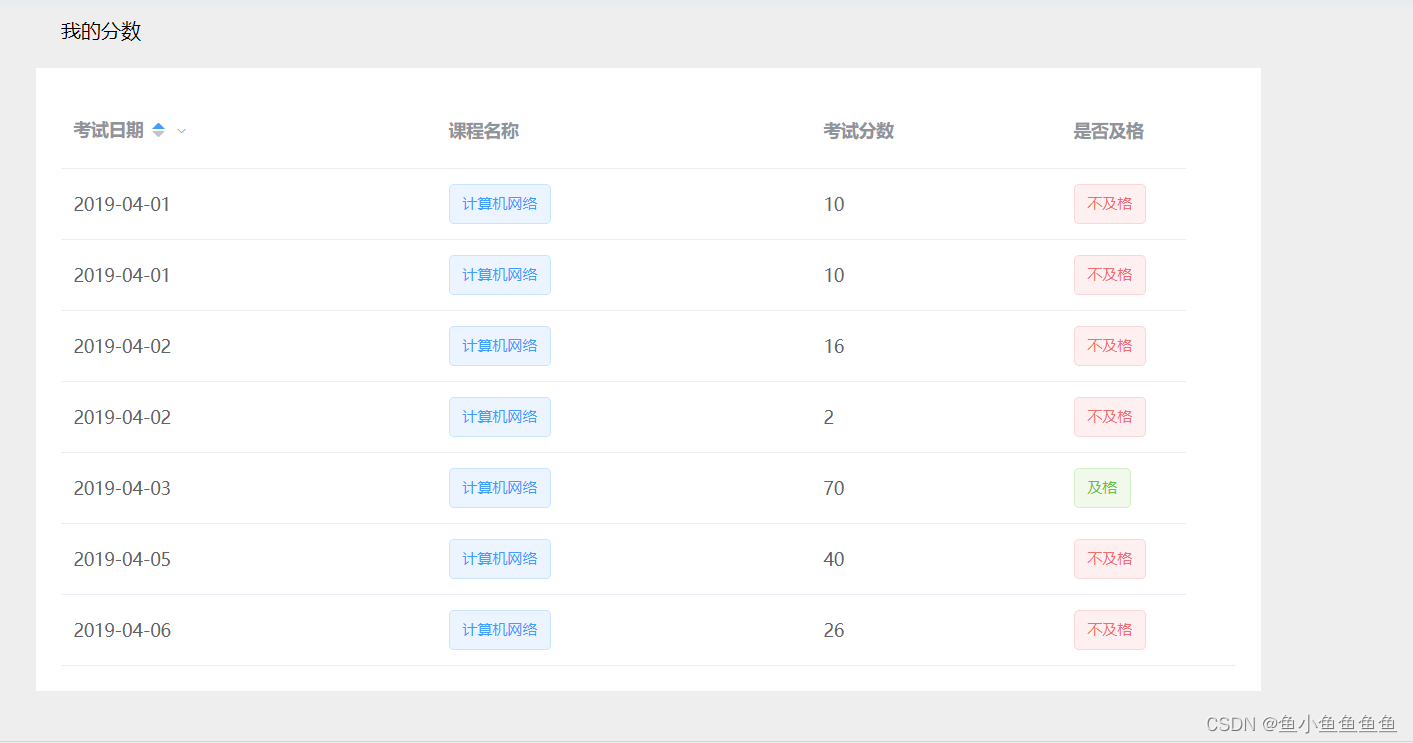Screen dimensions: 1413x743
Task: Click the descending sort caret beside 考试日期
Action: coord(158,135)
